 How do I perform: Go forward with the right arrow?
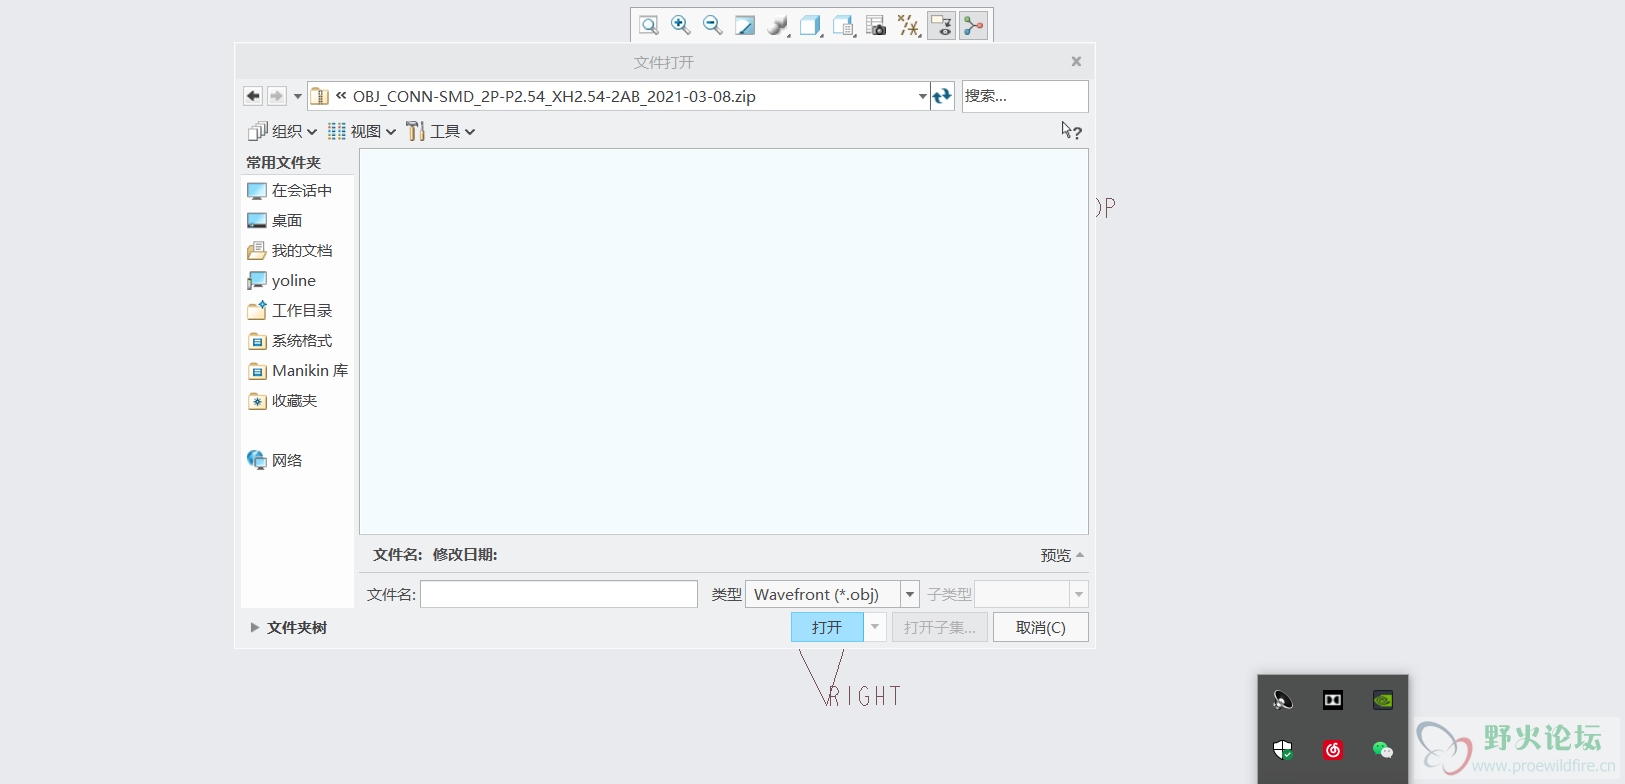[x=277, y=96]
